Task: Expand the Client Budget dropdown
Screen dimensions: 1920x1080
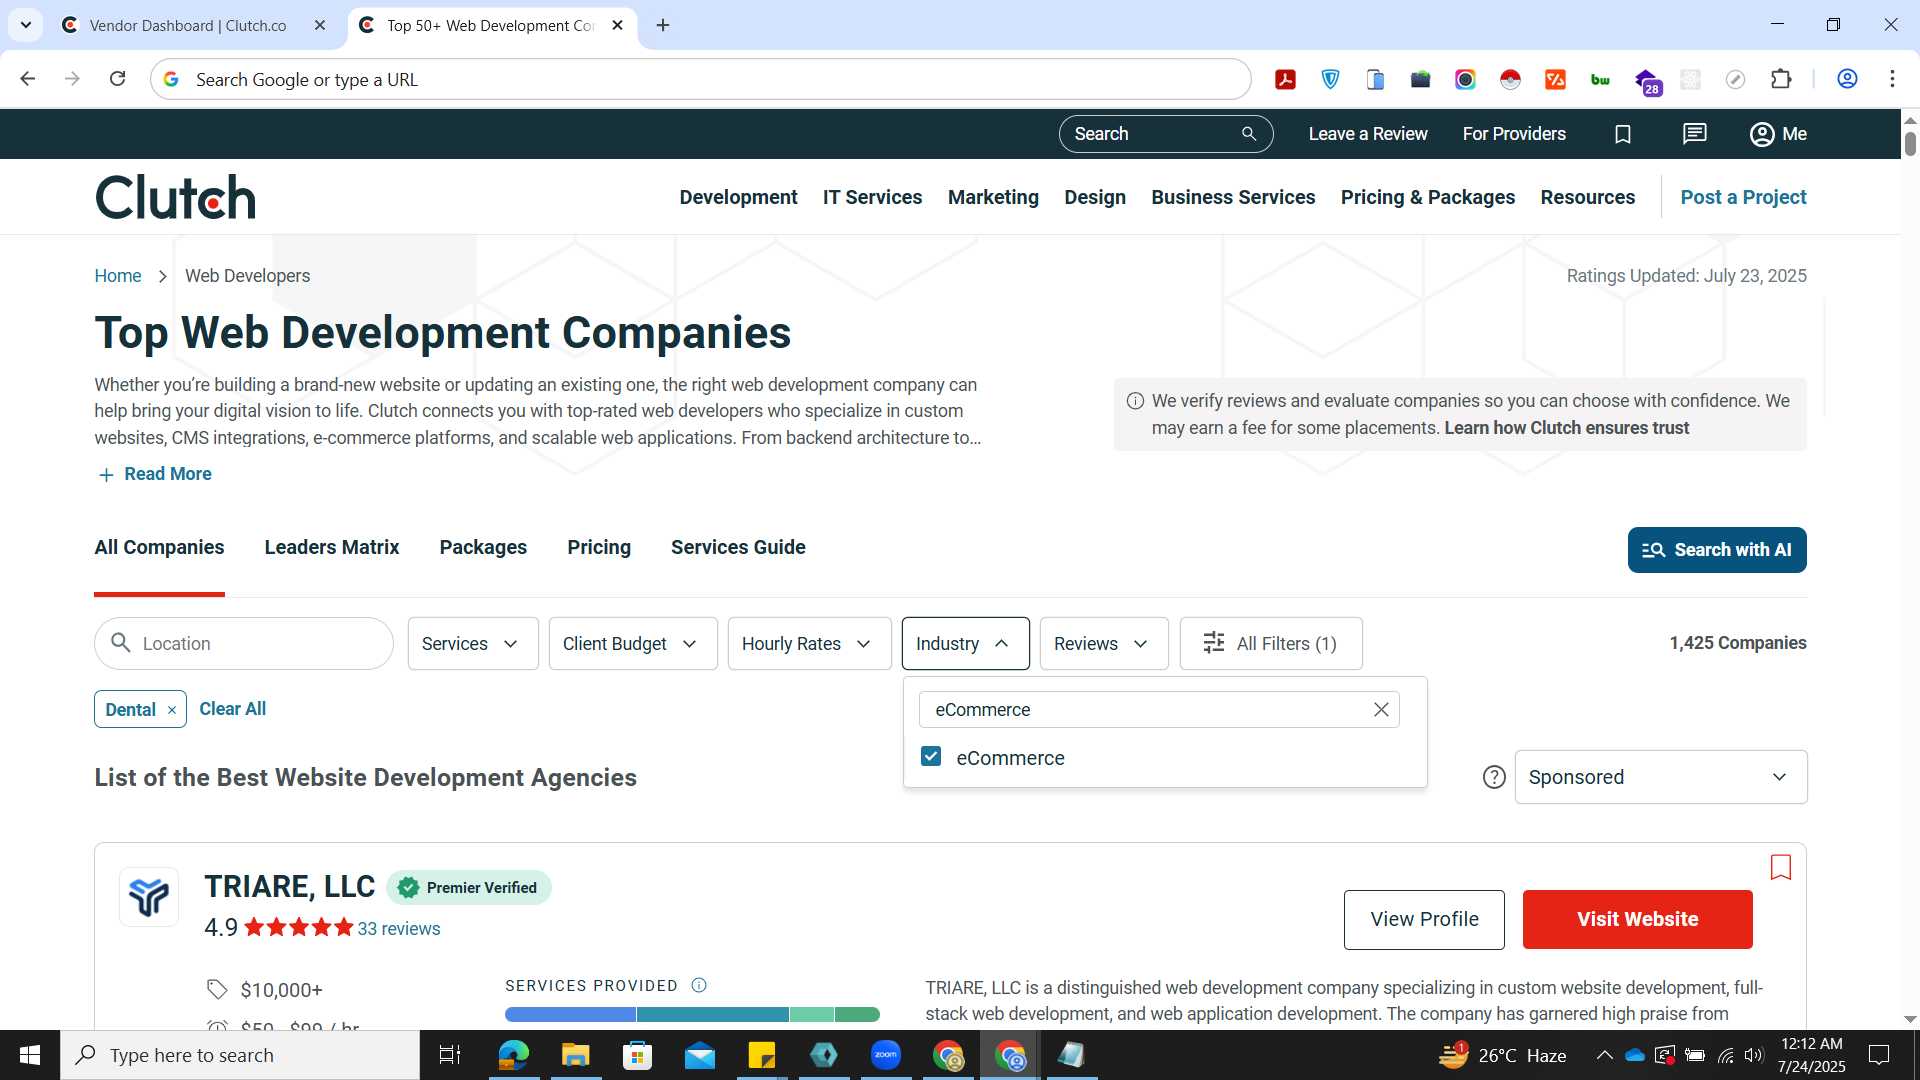Action: click(633, 644)
